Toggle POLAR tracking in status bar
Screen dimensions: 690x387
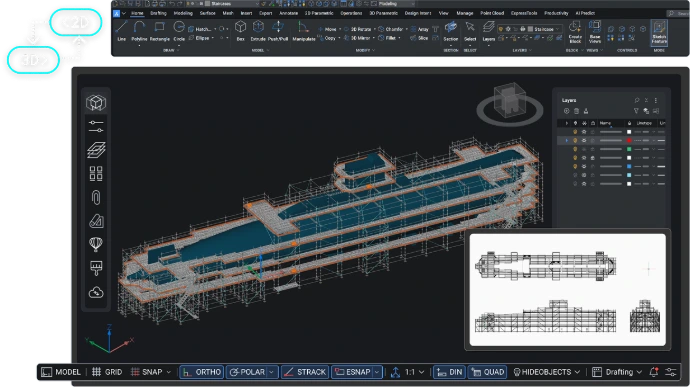click(248, 372)
